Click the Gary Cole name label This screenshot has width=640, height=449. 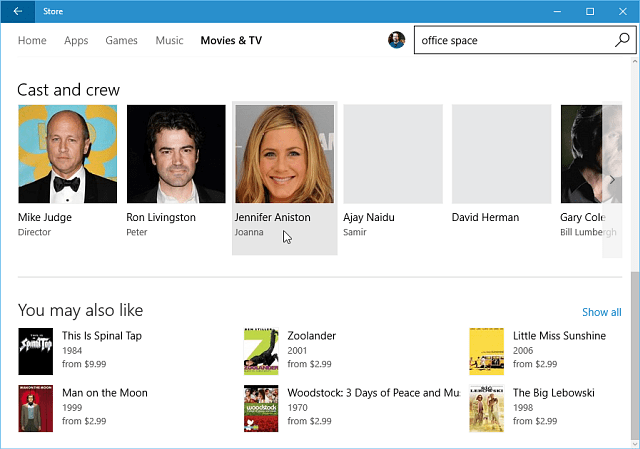pyautogui.click(x=583, y=217)
